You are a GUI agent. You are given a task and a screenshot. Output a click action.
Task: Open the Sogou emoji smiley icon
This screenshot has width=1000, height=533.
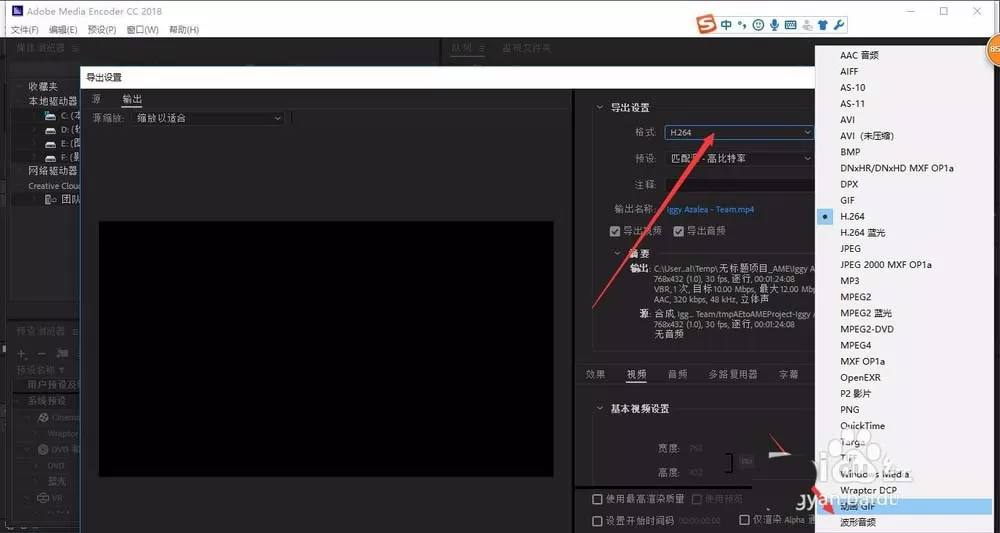pos(758,26)
